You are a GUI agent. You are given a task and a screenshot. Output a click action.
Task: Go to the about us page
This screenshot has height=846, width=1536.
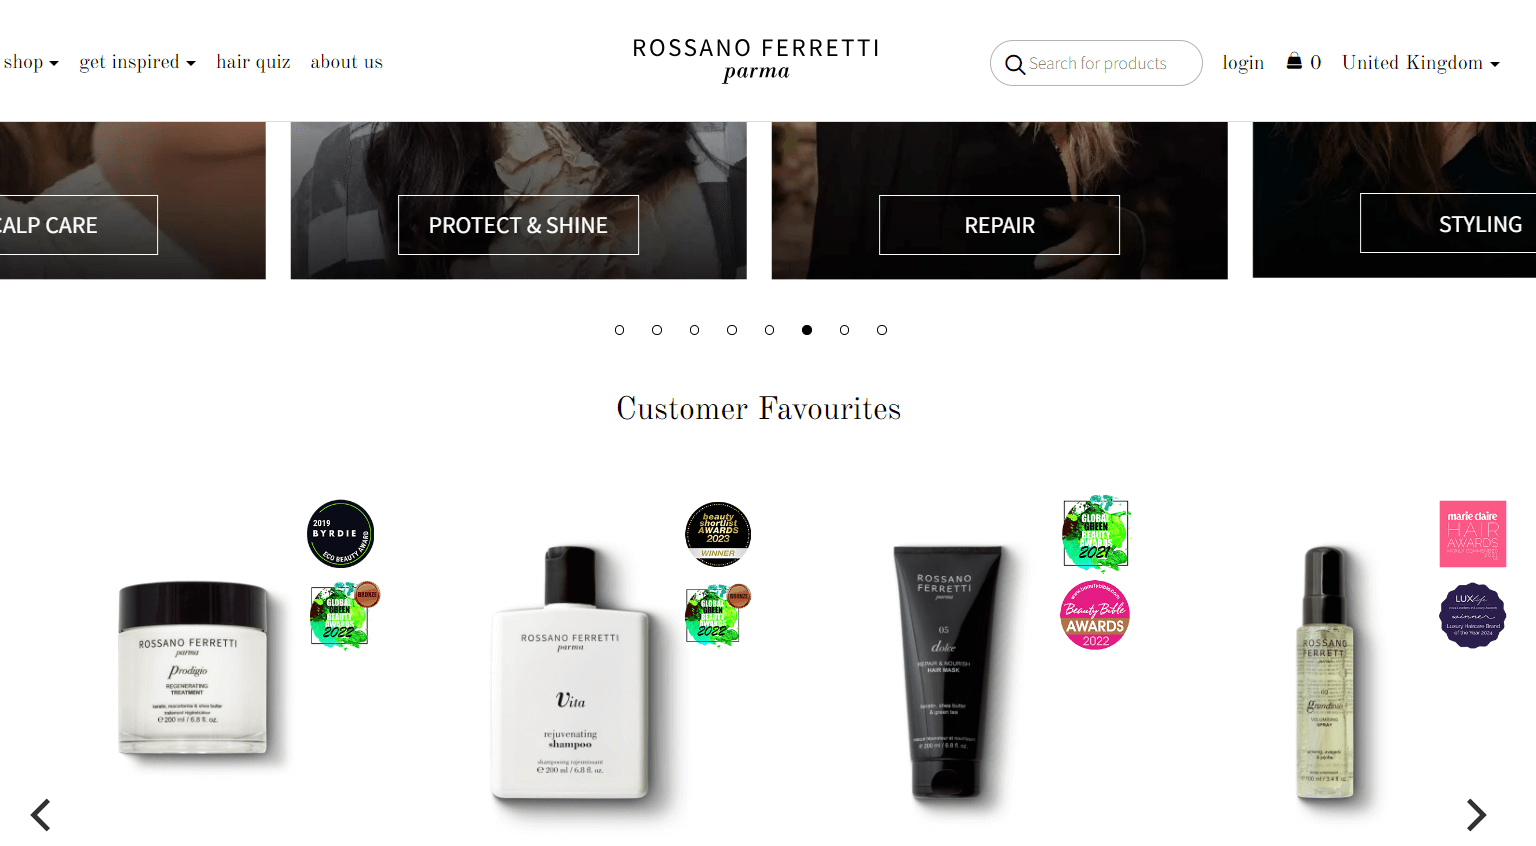pyautogui.click(x=347, y=62)
